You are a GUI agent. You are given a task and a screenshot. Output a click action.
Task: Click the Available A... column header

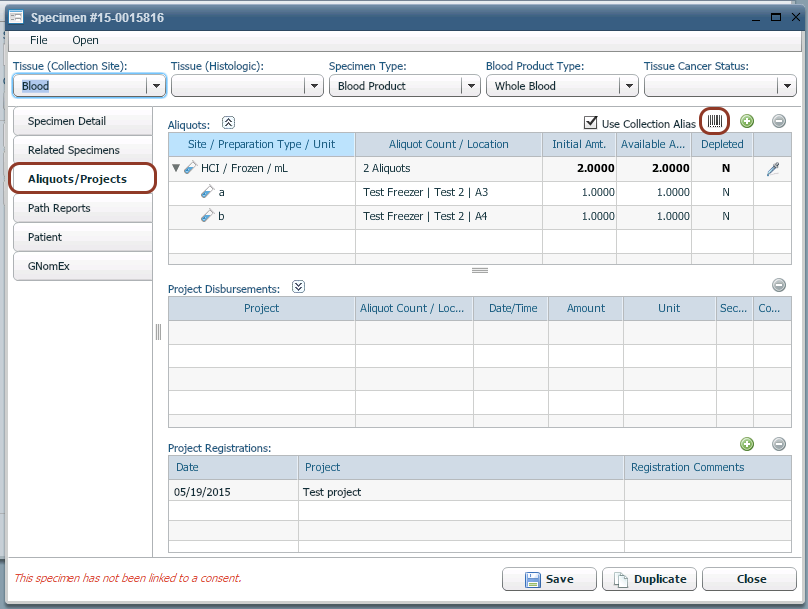pyautogui.click(x=653, y=144)
